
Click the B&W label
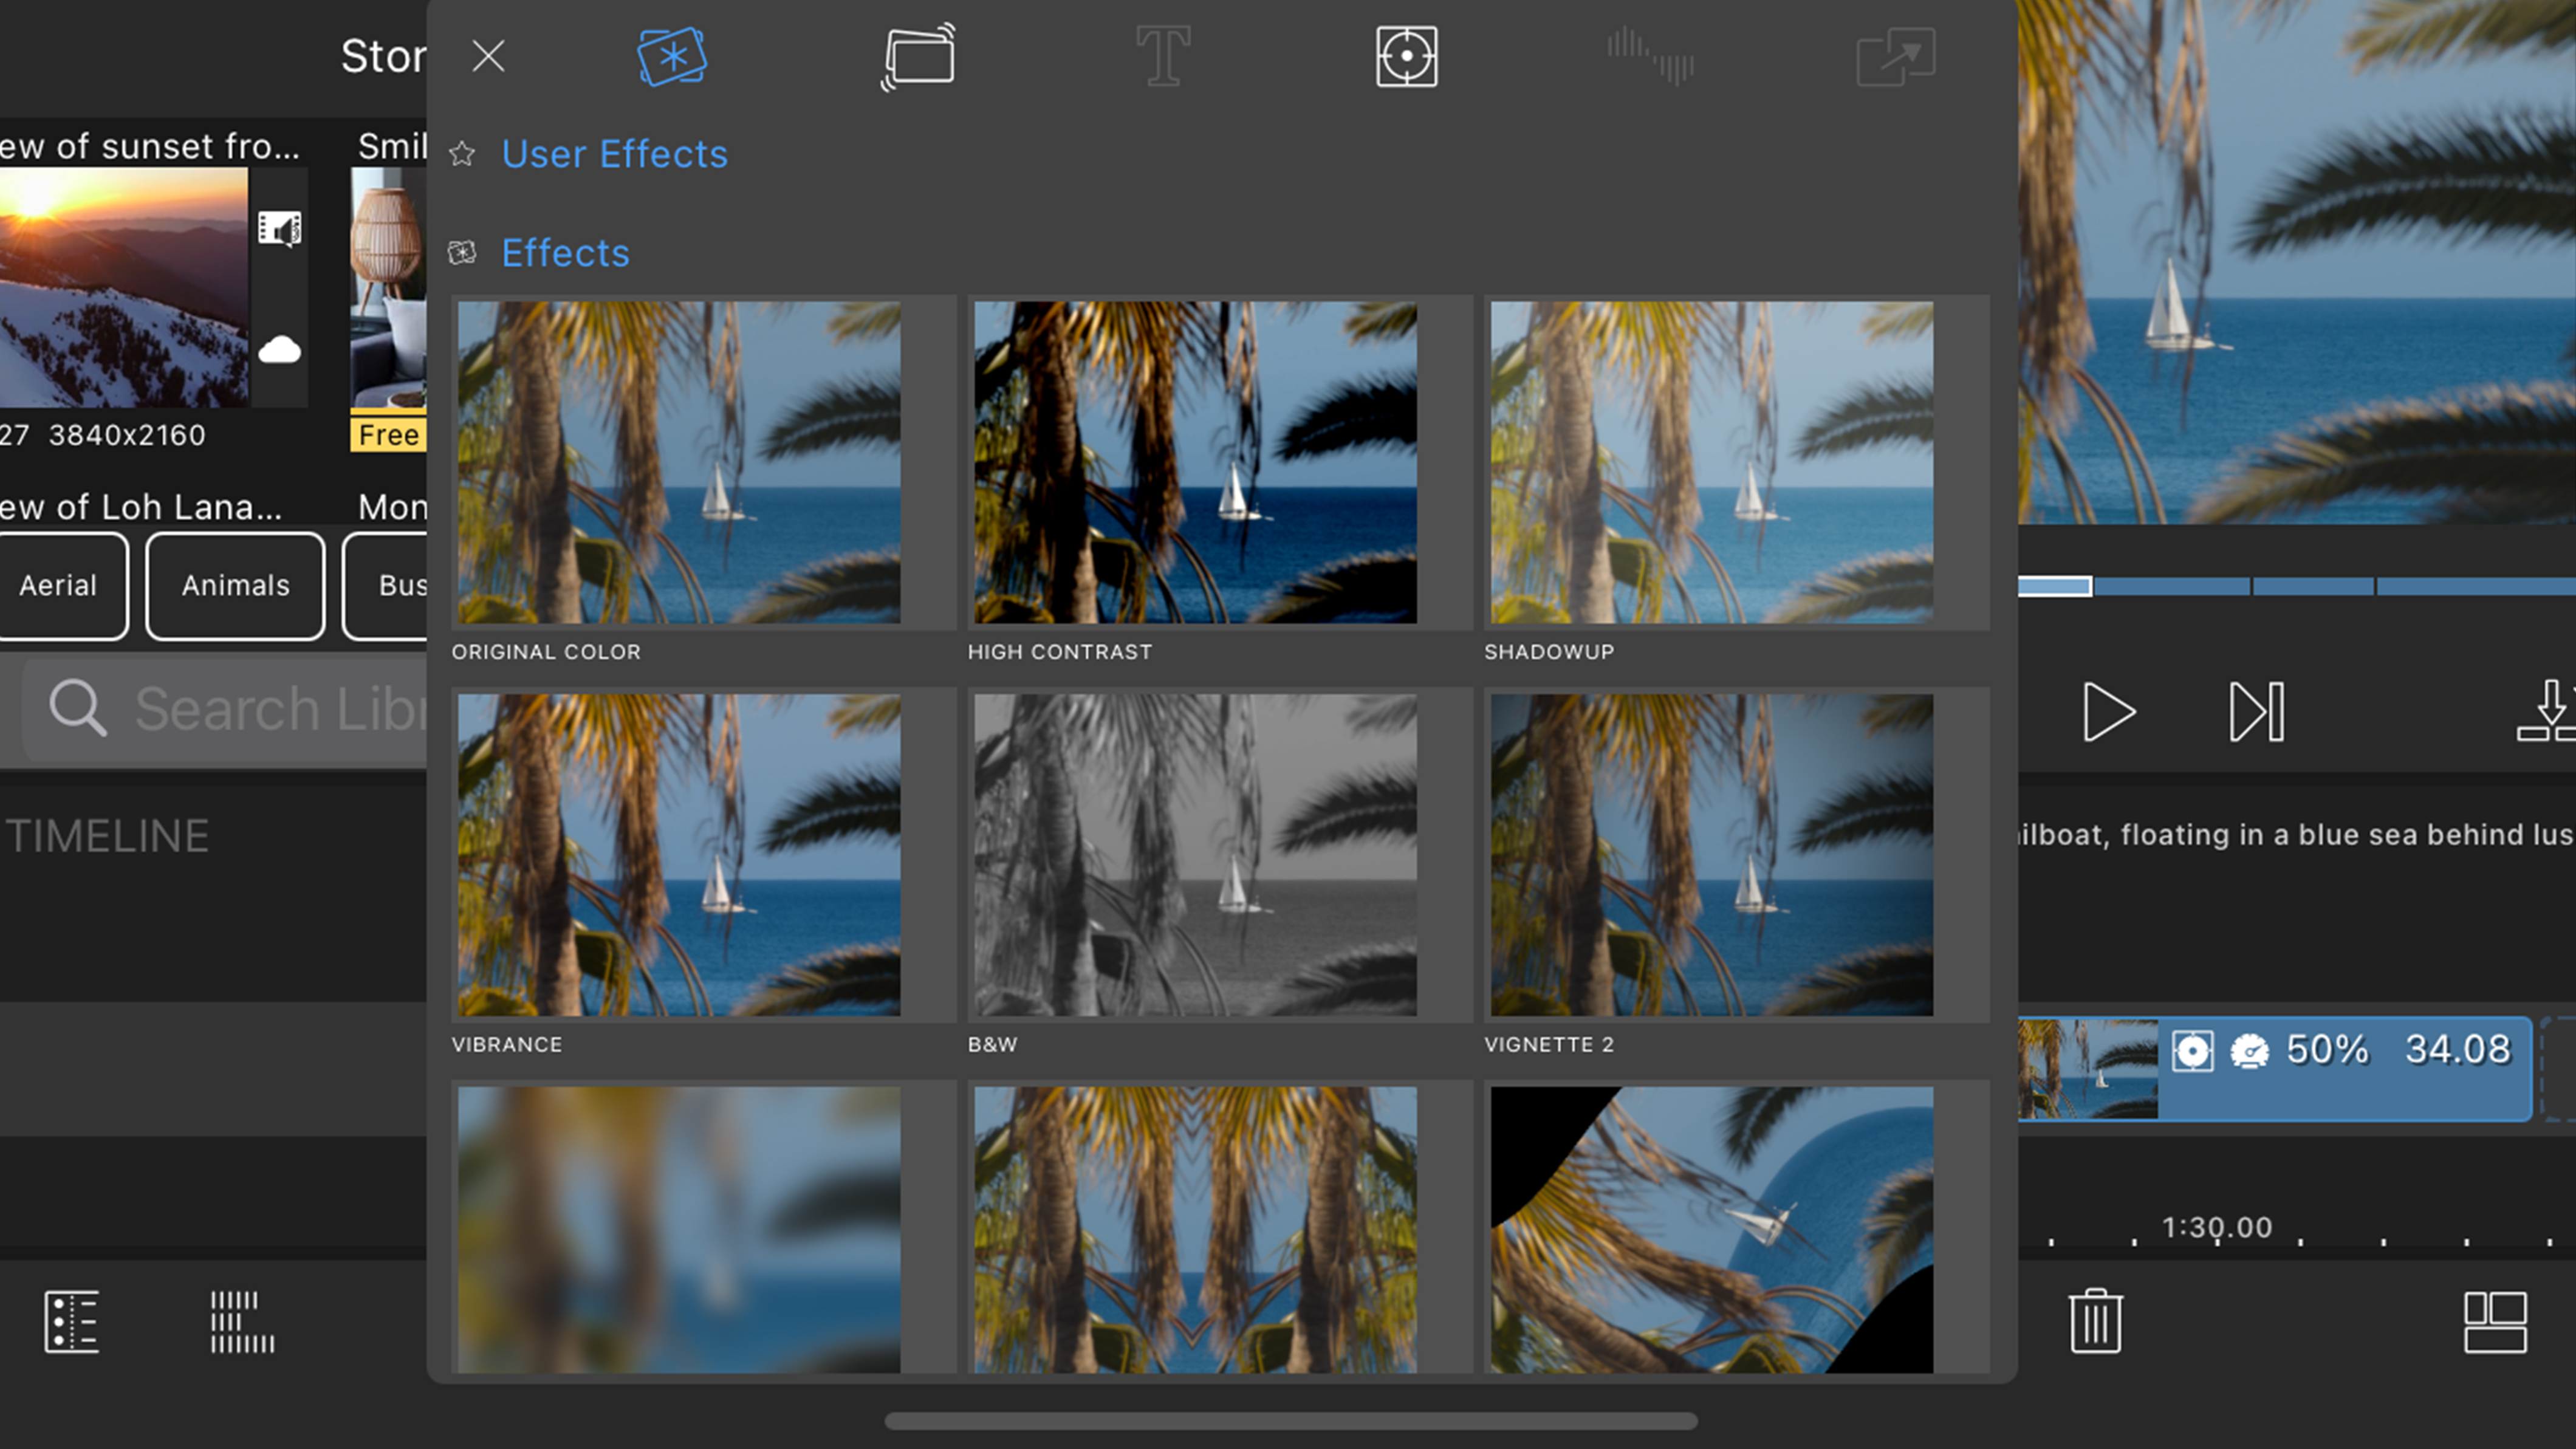pos(992,1045)
